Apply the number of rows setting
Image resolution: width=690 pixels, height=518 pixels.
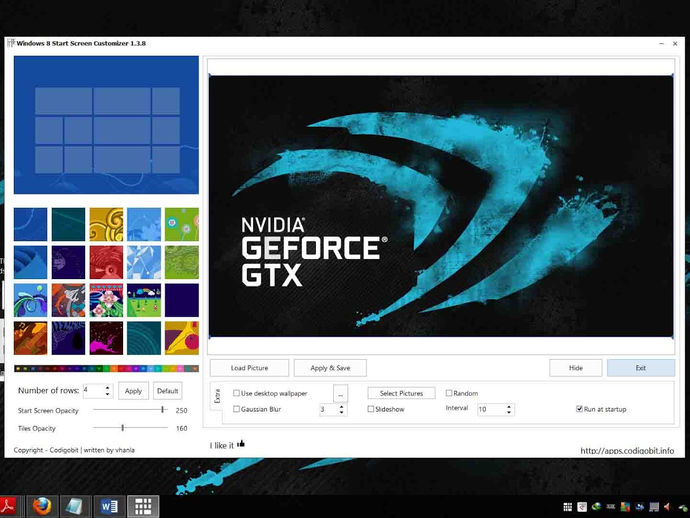133,391
